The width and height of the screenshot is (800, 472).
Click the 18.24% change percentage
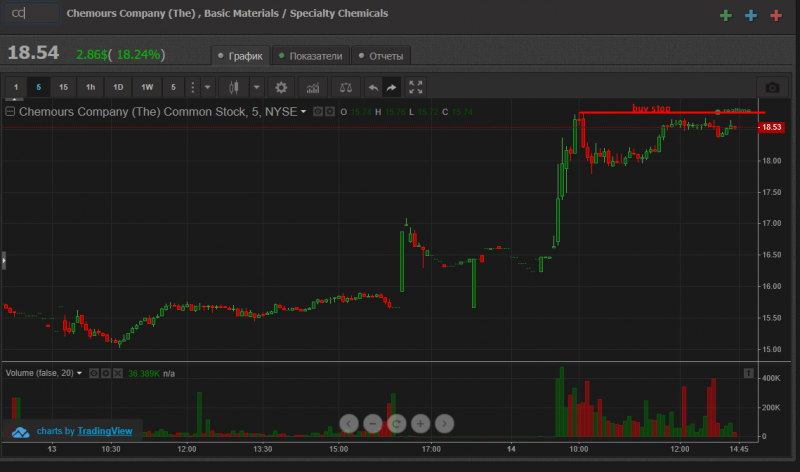[x=138, y=54]
